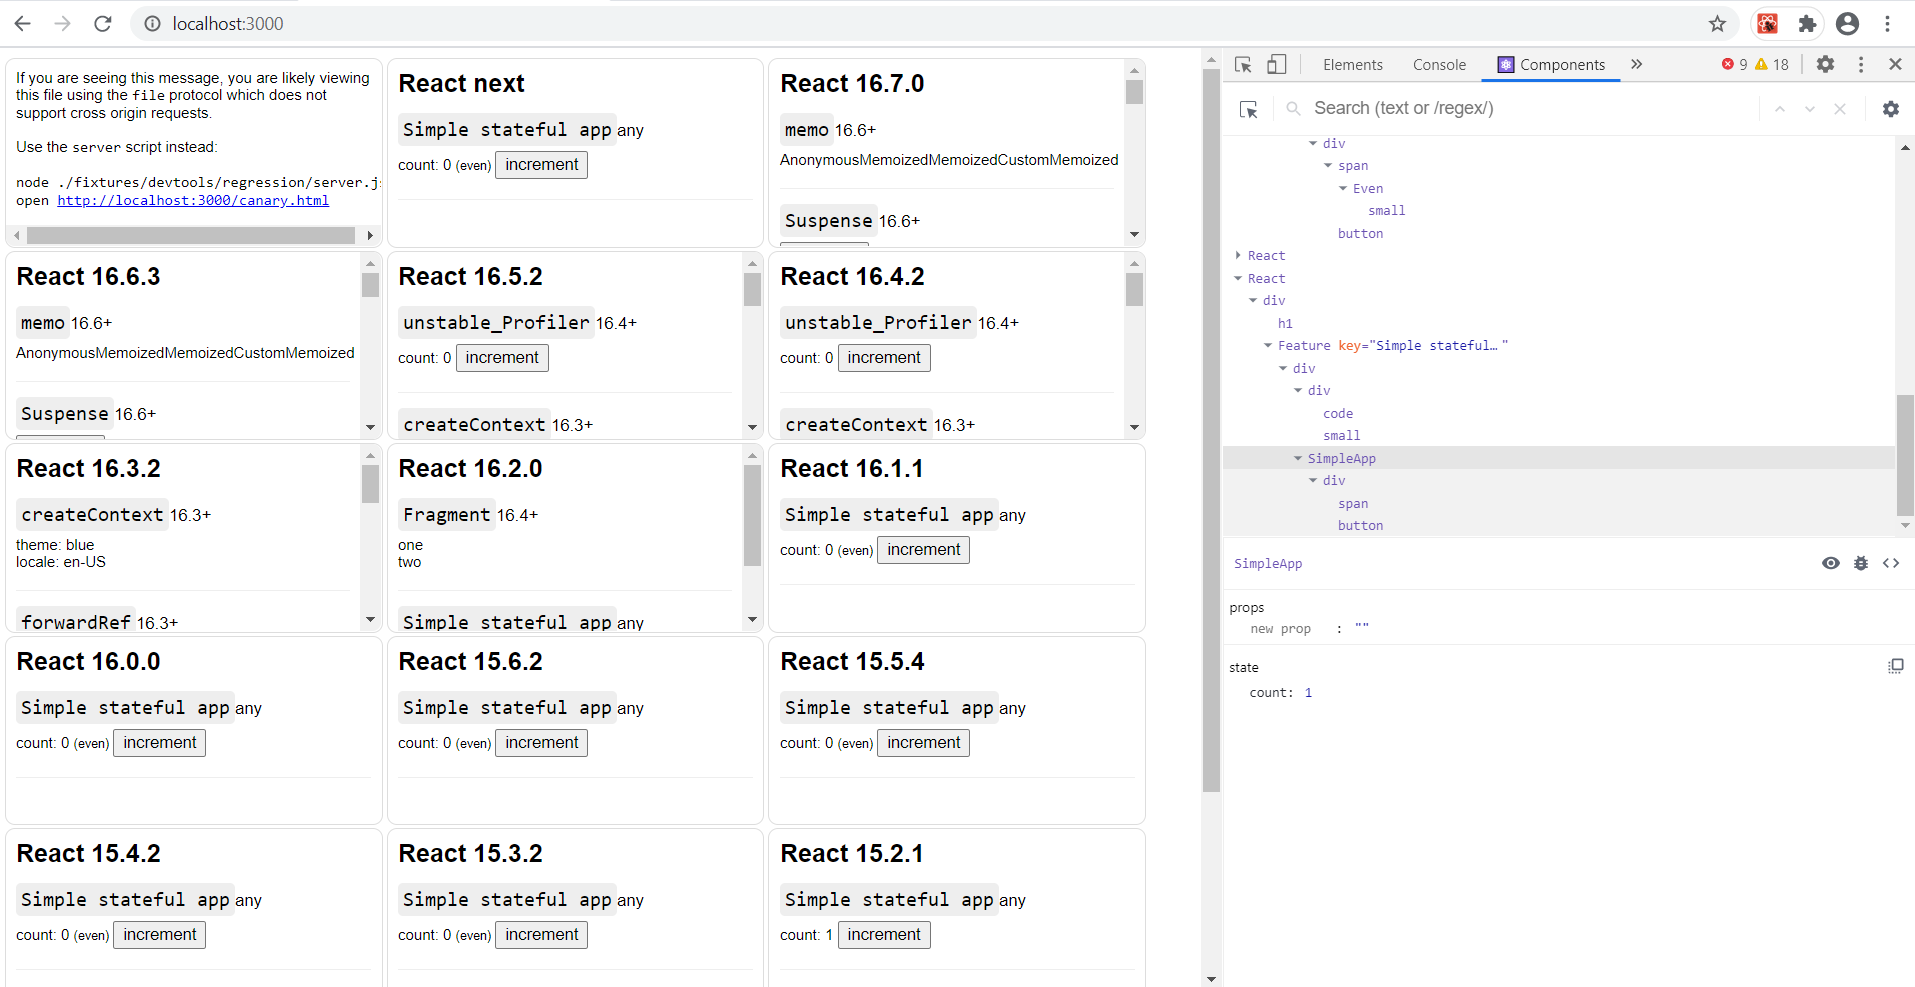The width and height of the screenshot is (1915, 987).
Task: Close the DevTools panel
Action: (x=1895, y=64)
